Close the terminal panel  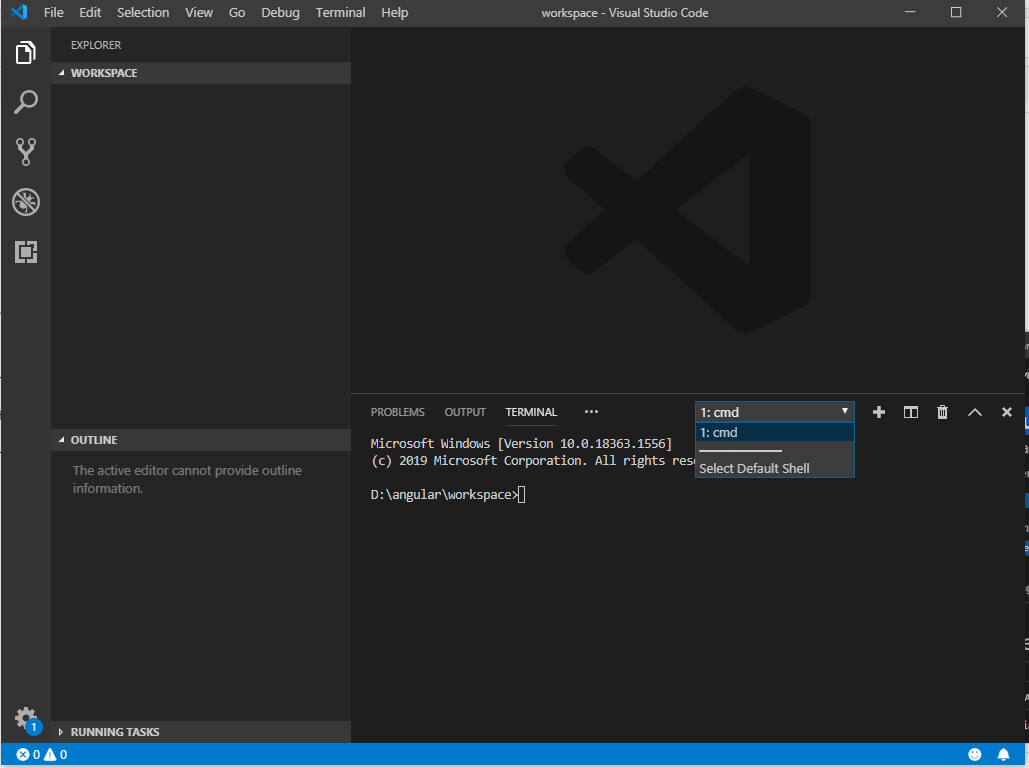[1007, 412]
